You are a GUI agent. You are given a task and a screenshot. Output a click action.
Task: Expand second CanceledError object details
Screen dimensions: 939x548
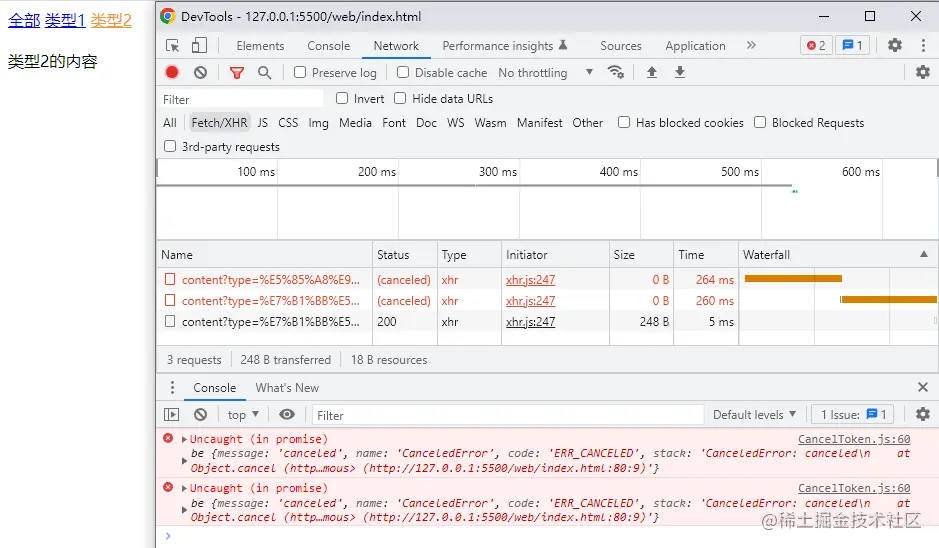[184, 510]
